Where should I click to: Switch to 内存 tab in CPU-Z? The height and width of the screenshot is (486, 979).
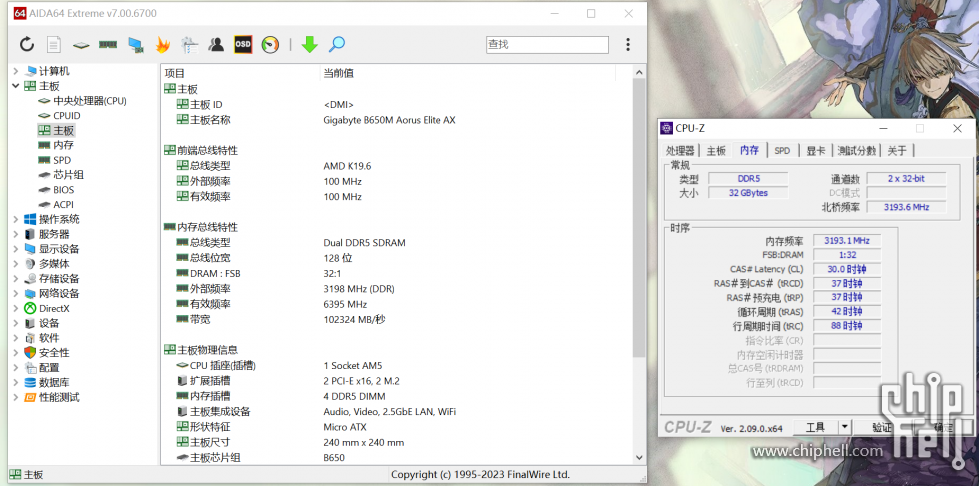pos(749,150)
